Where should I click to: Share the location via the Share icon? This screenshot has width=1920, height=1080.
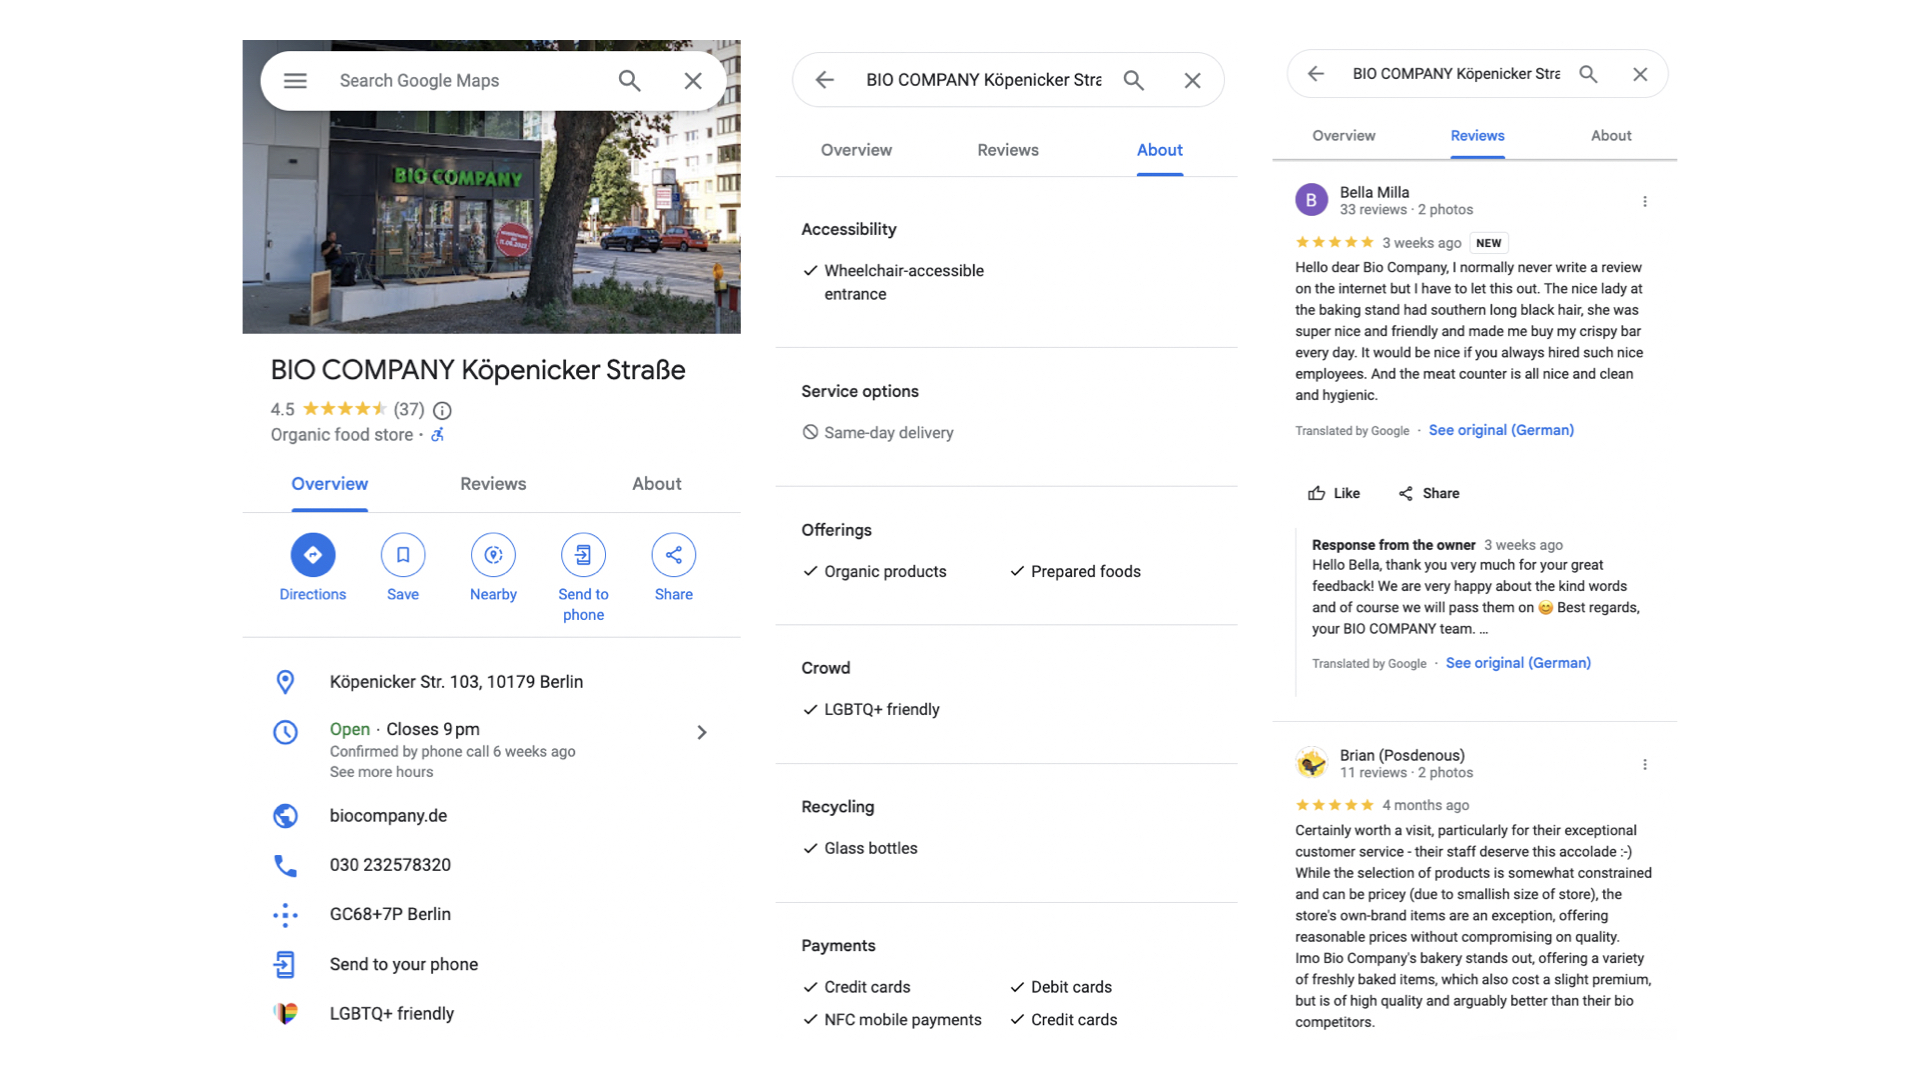tap(673, 554)
